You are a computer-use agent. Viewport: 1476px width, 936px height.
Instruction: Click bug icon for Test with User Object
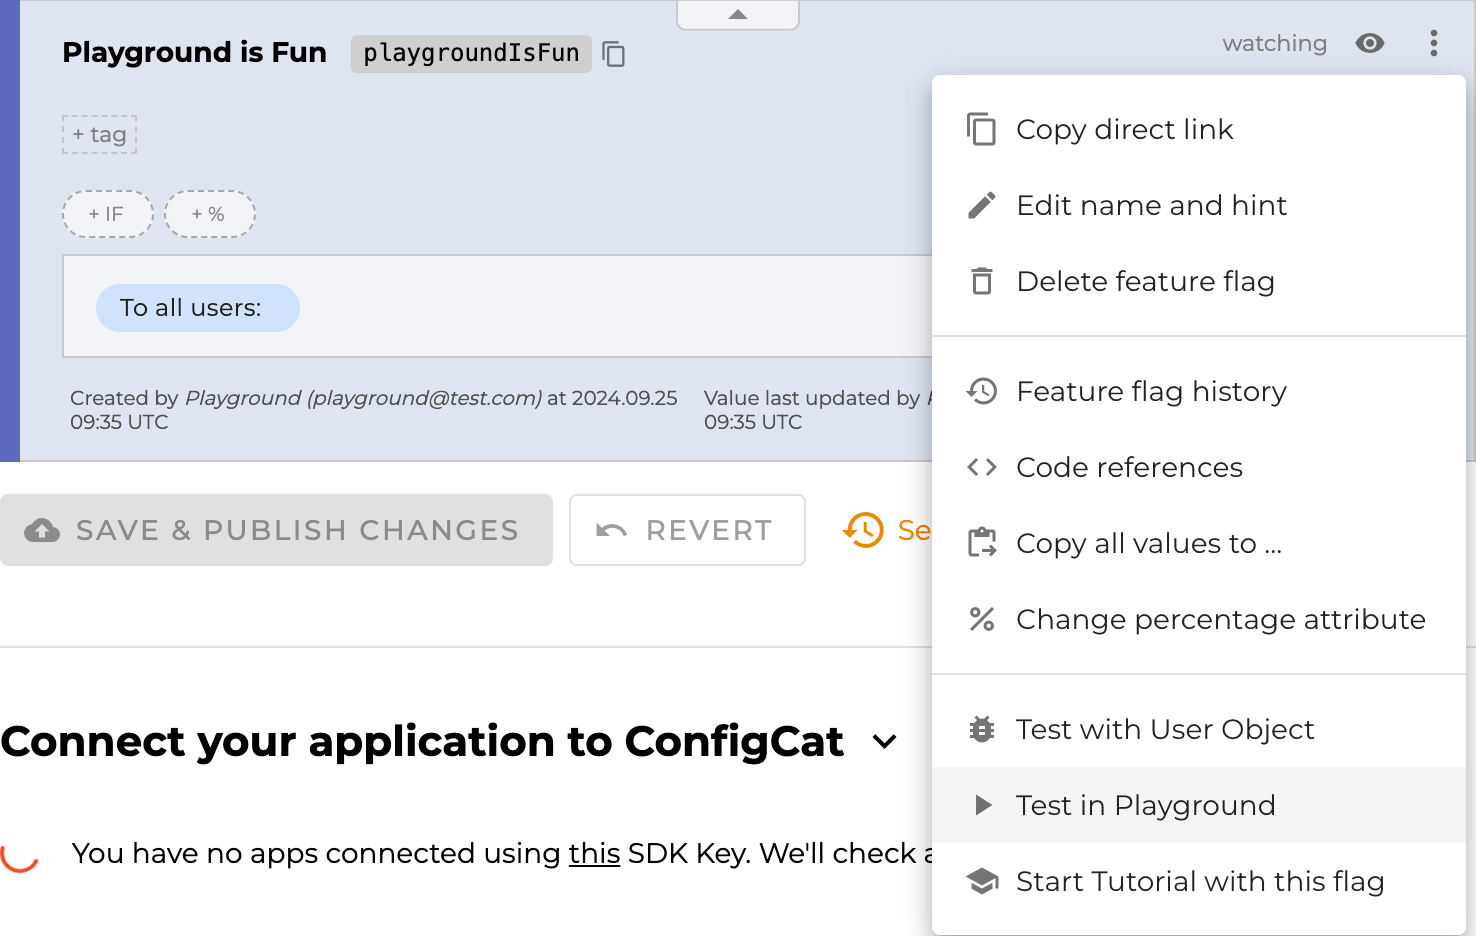pos(982,730)
